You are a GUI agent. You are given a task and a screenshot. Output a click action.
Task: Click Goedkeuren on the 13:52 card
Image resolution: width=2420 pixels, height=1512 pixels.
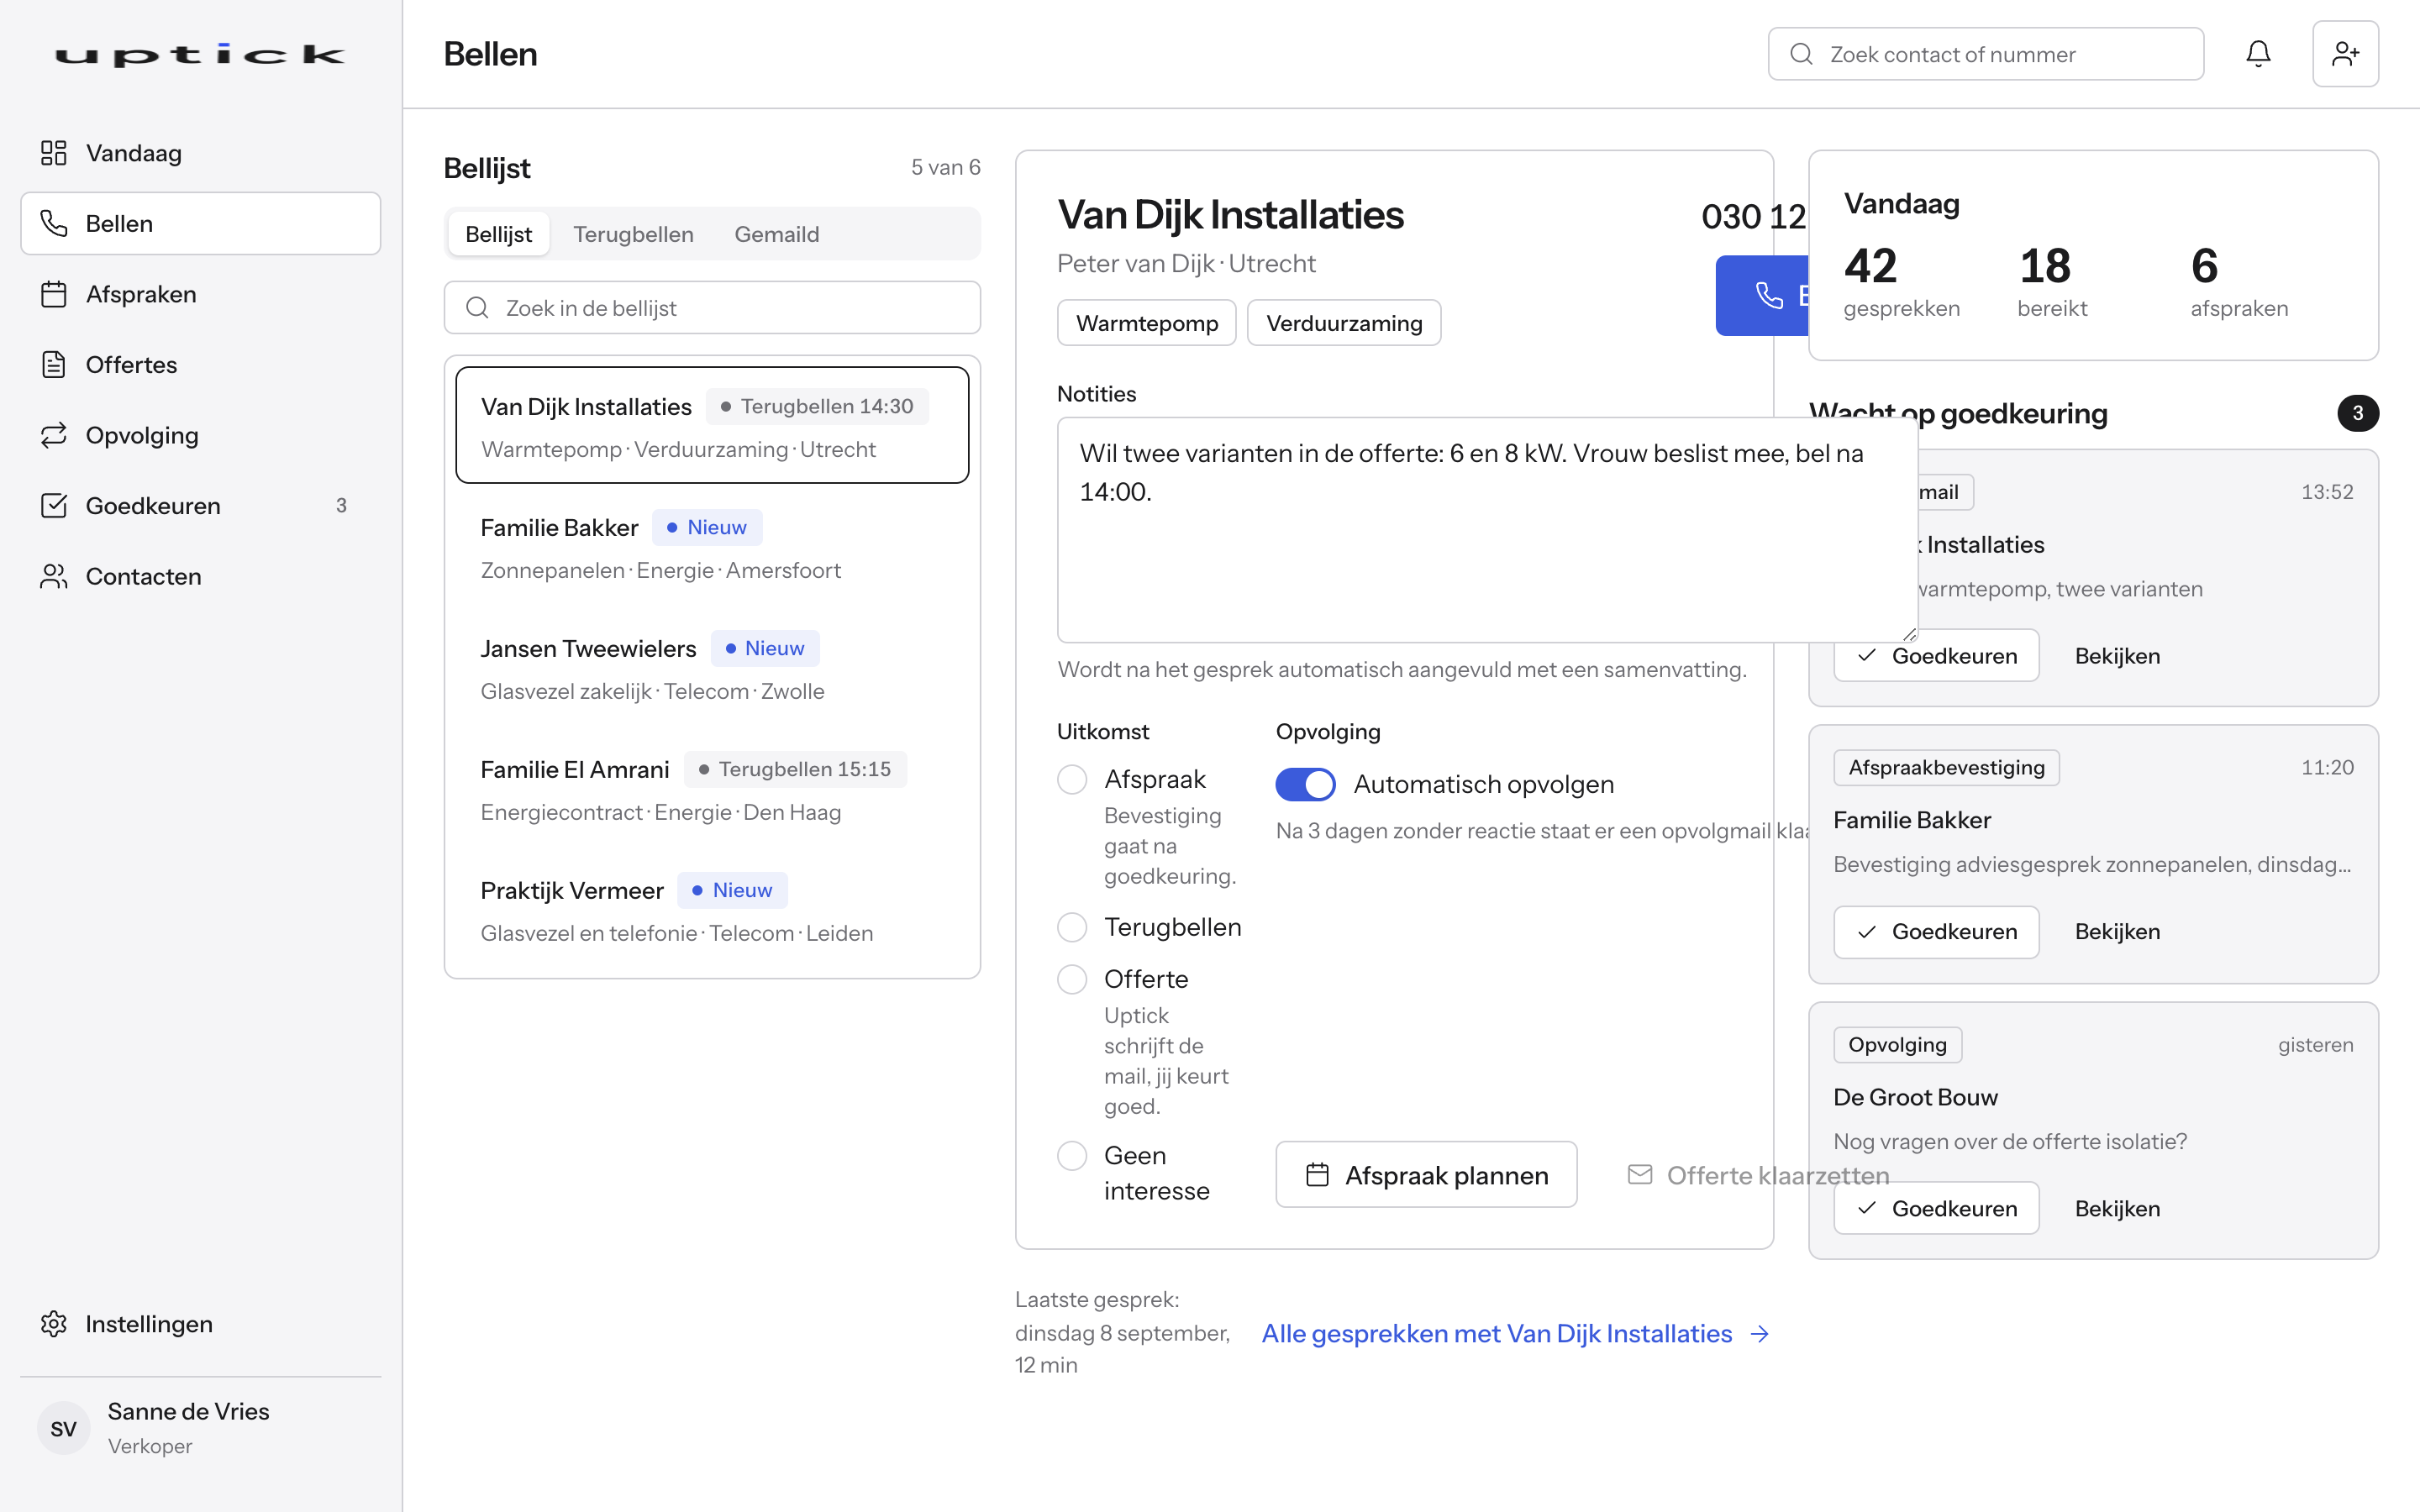1936,656
